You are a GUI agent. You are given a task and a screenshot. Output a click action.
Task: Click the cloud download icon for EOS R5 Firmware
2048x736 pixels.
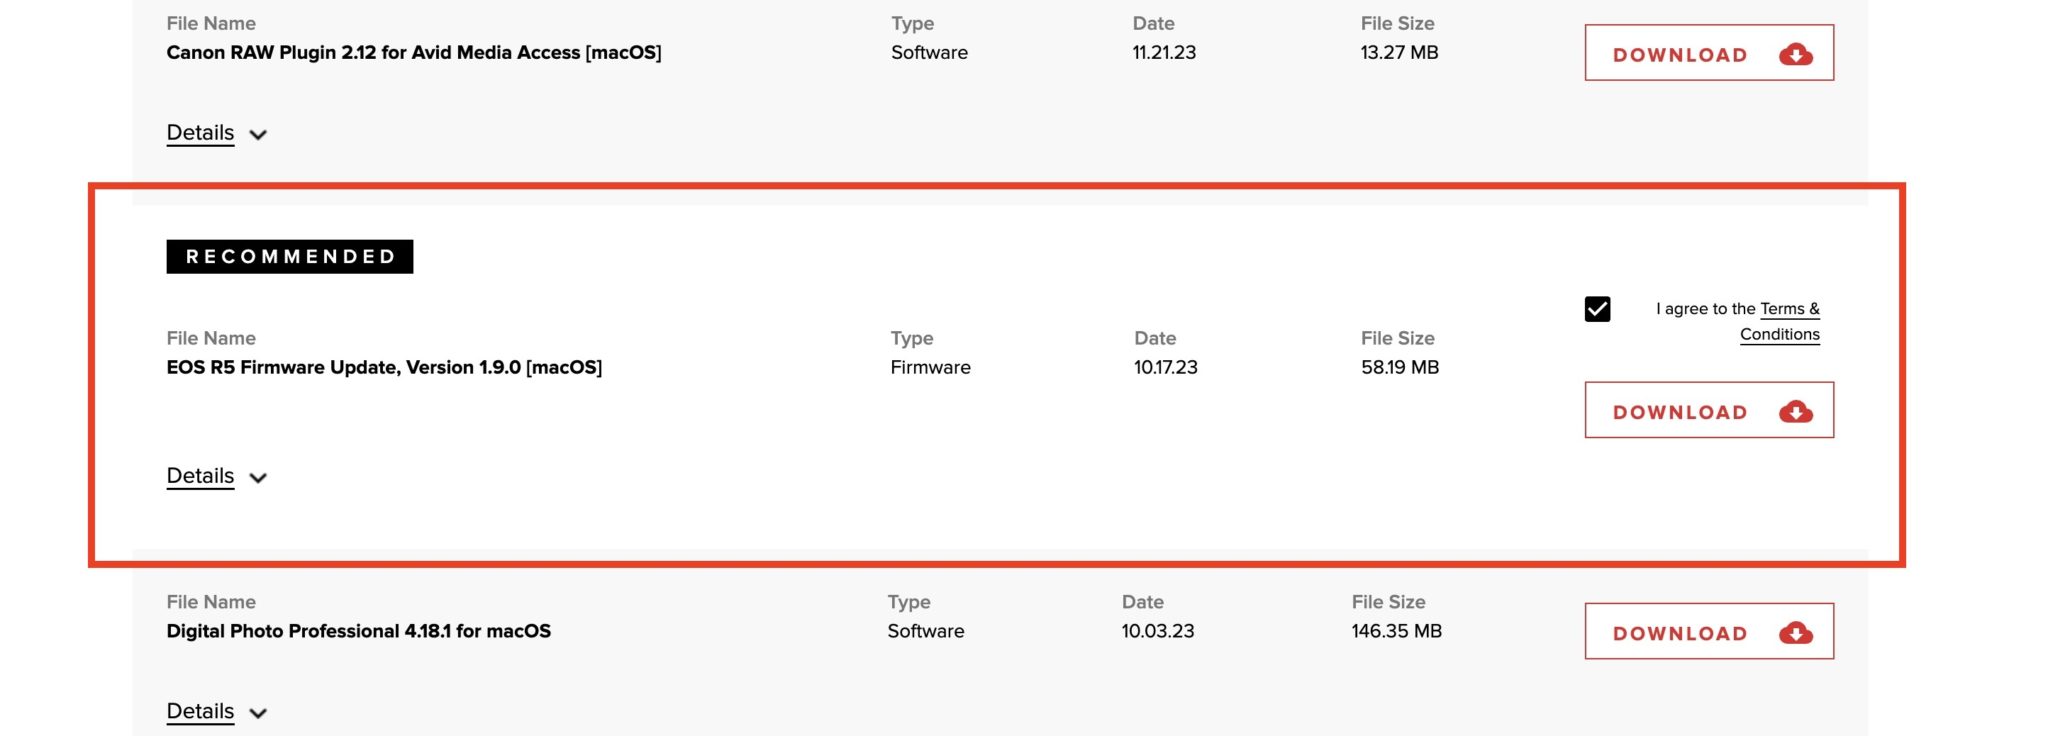pyautogui.click(x=1796, y=411)
